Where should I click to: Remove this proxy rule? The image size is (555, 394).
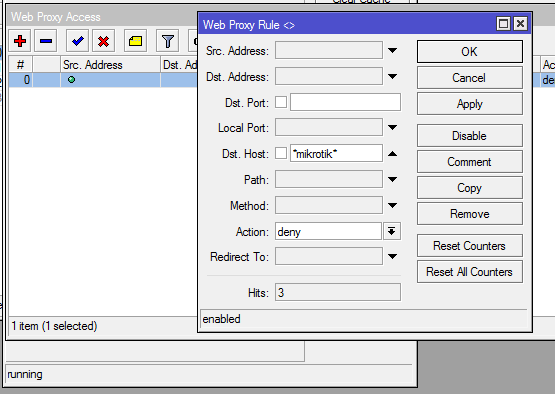(x=470, y=214)
